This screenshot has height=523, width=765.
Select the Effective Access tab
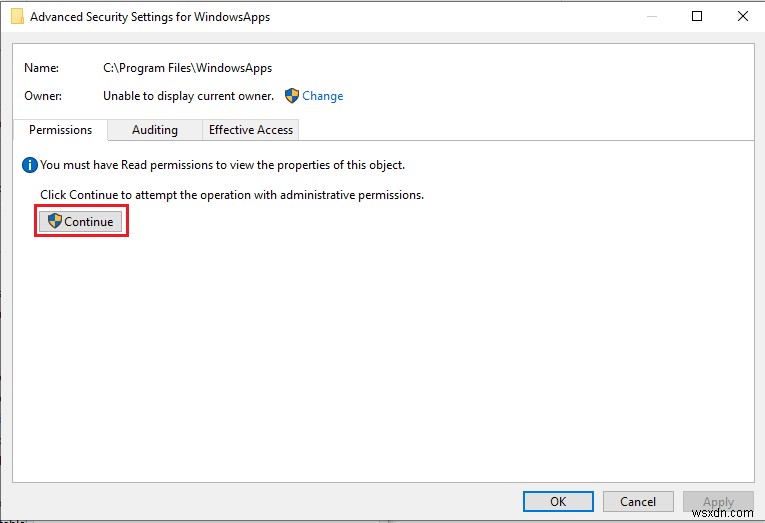pos(251,130)
